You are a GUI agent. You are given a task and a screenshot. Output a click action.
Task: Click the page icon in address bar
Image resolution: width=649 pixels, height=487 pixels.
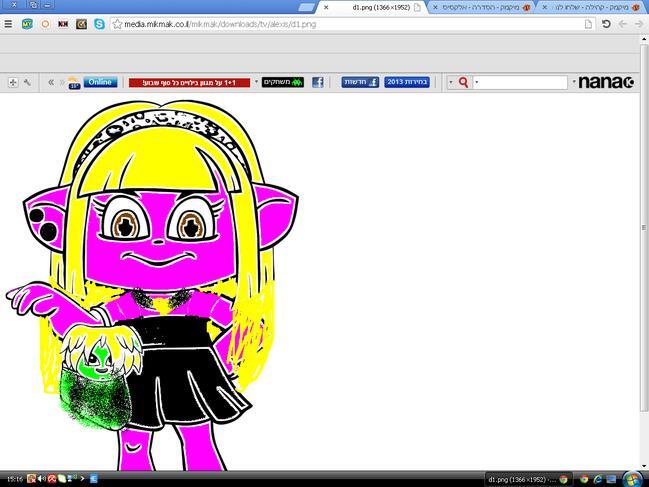point(588,24)
